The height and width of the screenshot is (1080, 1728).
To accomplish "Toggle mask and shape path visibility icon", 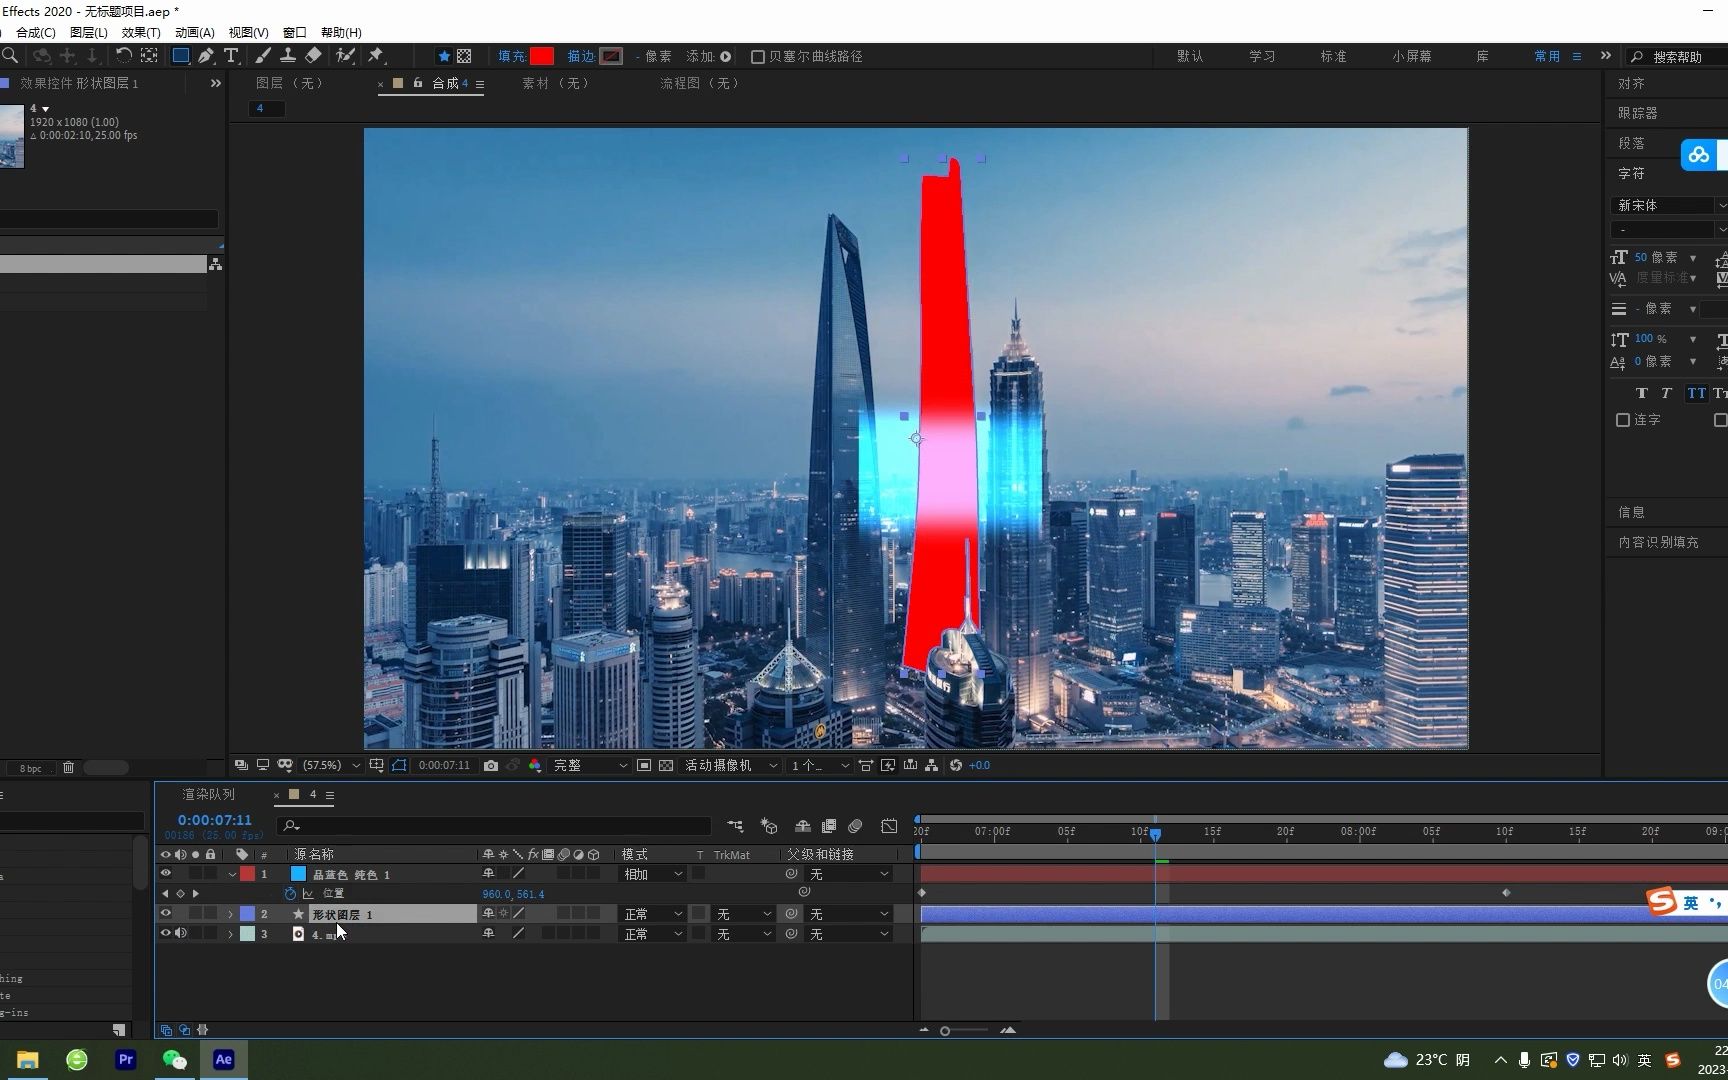I will [x=399, y=765].
